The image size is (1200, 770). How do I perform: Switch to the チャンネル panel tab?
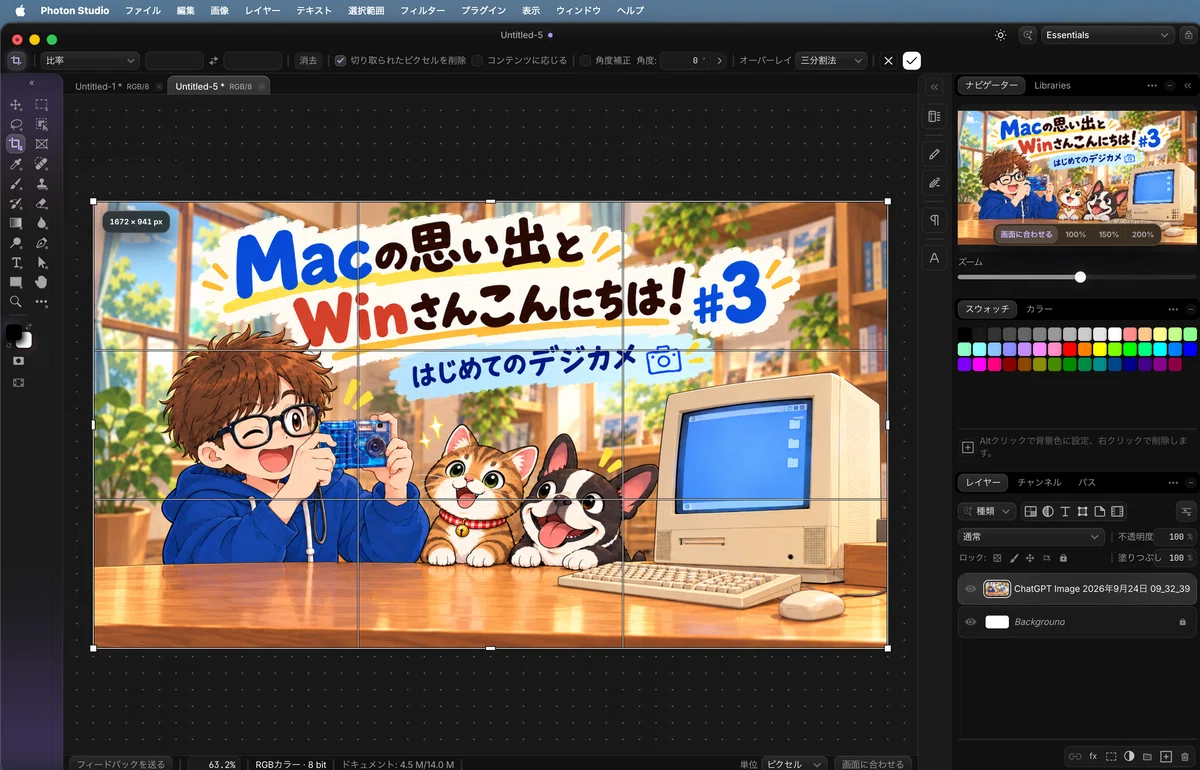pos(1039,482)
